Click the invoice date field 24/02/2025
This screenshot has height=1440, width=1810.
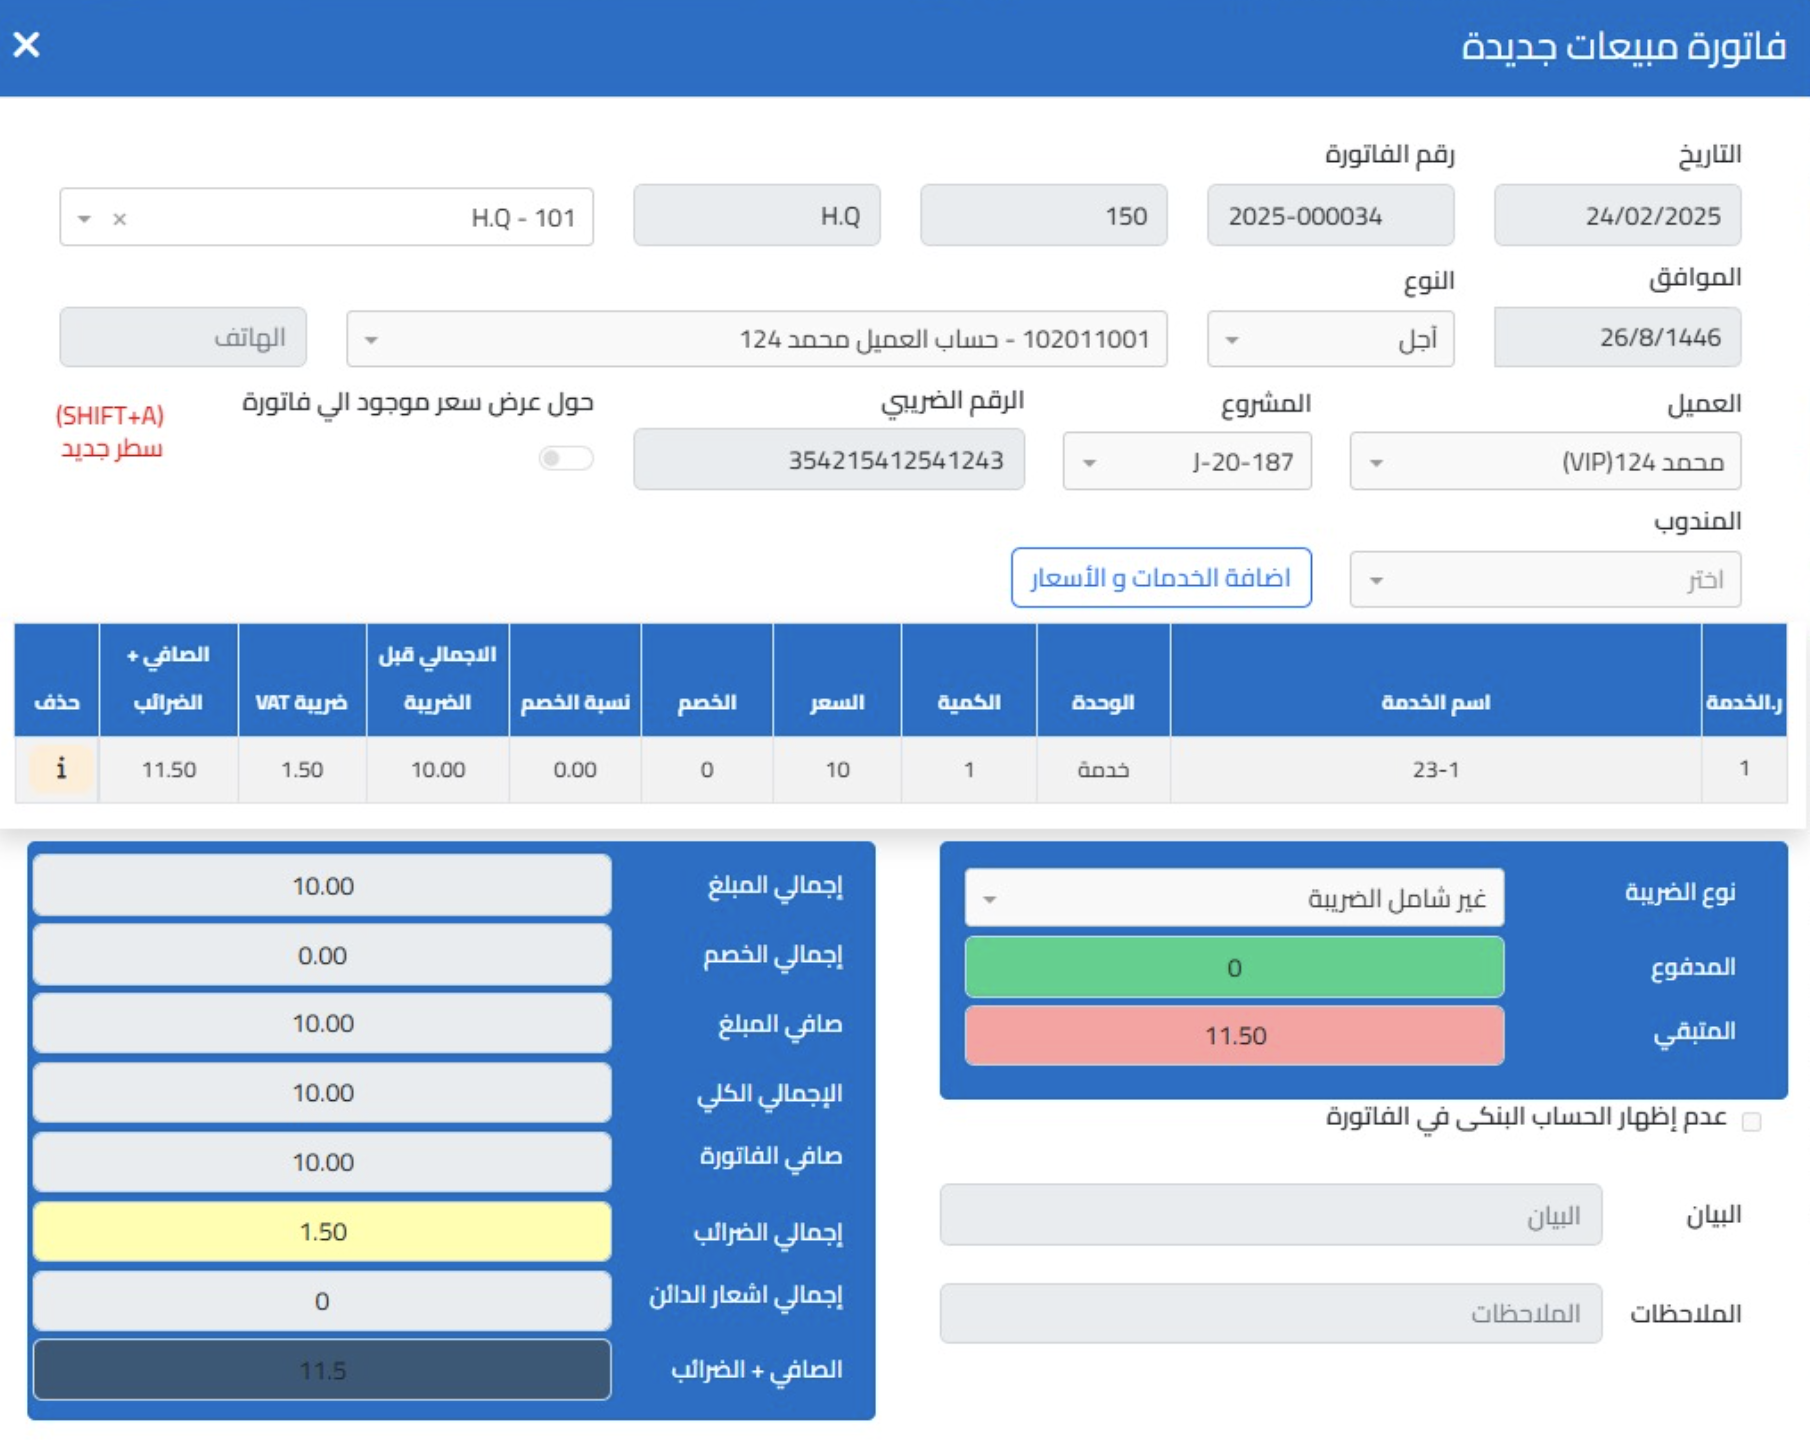[x=1617, y=216]
